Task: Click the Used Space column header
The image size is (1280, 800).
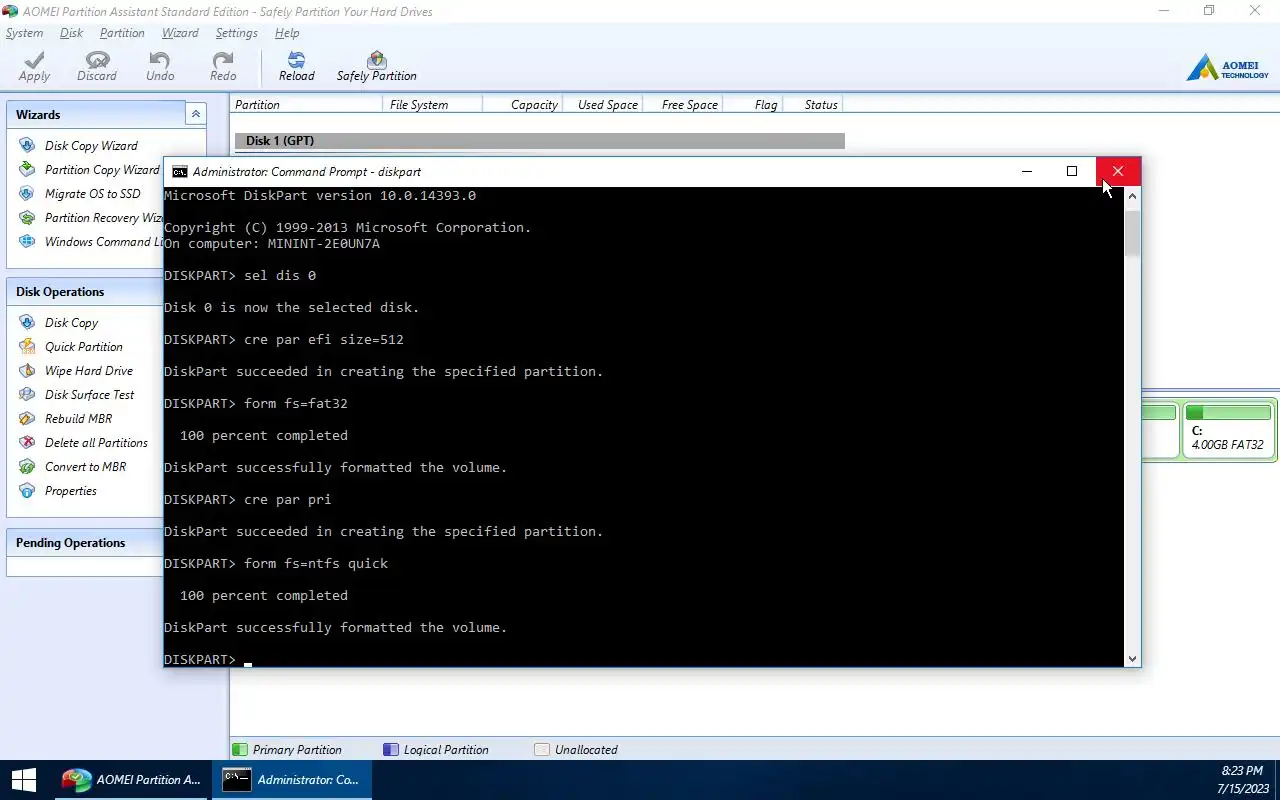Action: click(603, 104)
